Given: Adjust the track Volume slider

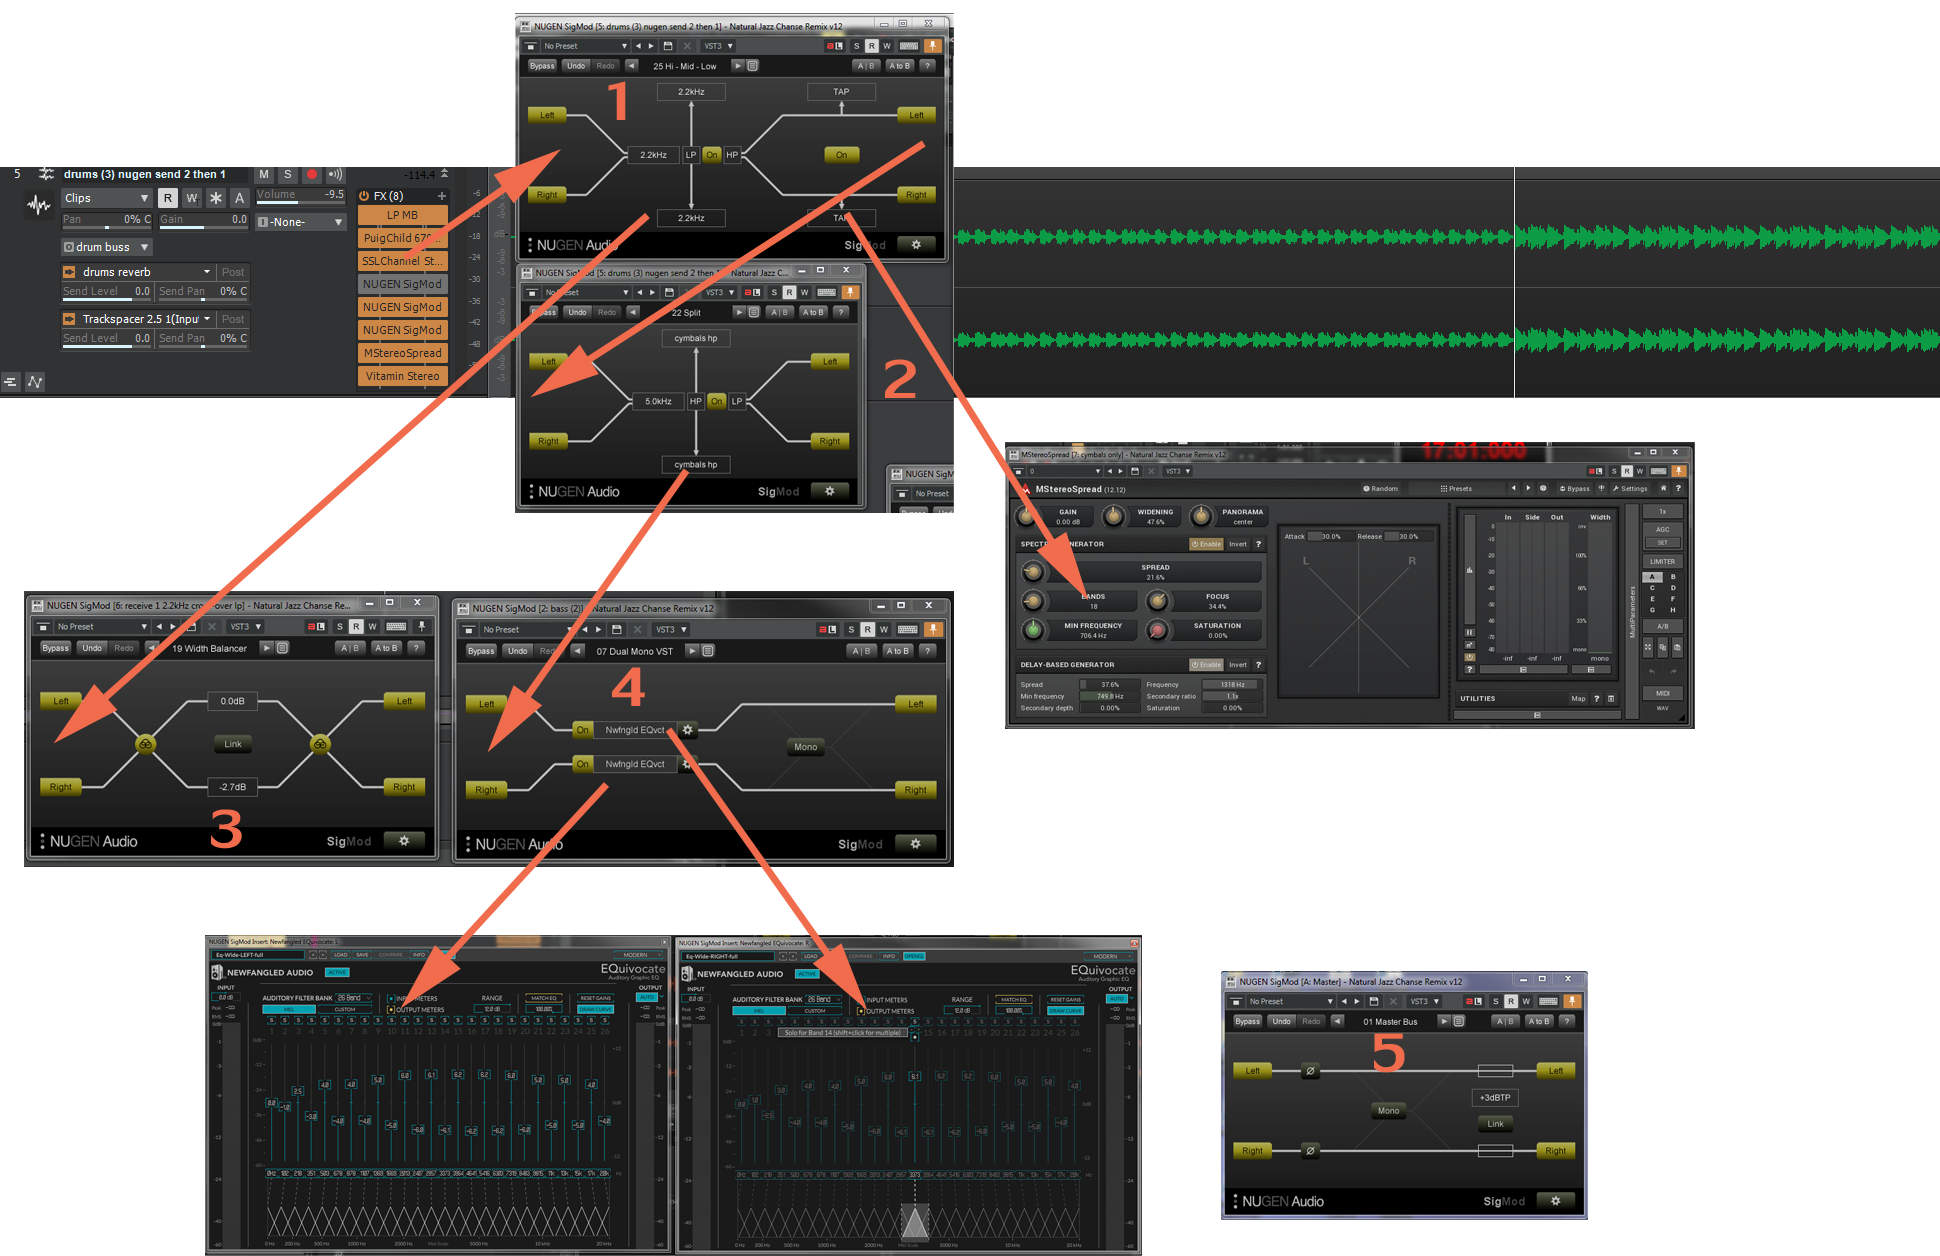Looking at the screenshot, I should [300, 196].
